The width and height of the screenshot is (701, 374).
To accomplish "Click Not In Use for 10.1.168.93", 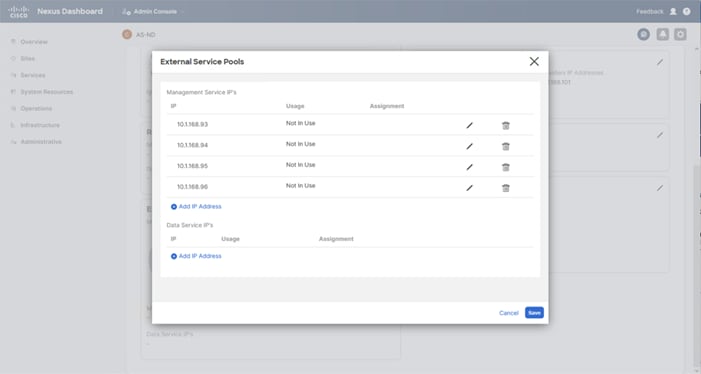I will coord(300,123).
